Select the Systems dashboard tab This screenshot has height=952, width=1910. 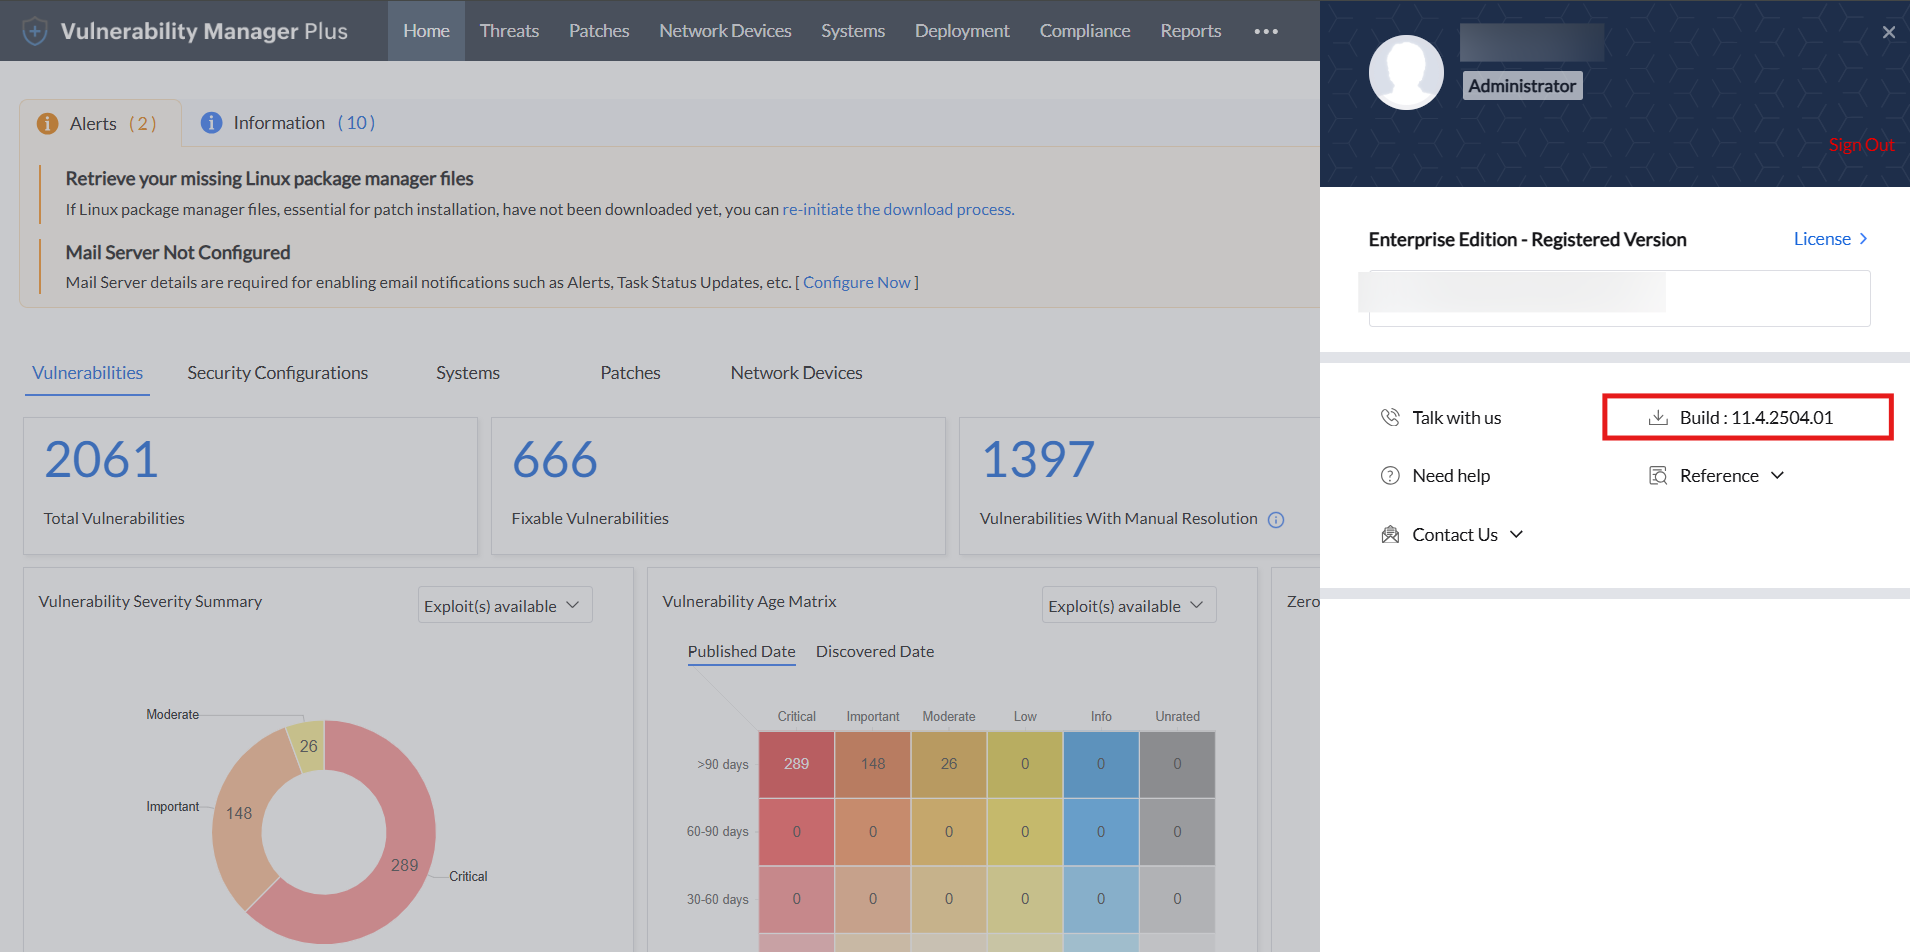point(468,373)
